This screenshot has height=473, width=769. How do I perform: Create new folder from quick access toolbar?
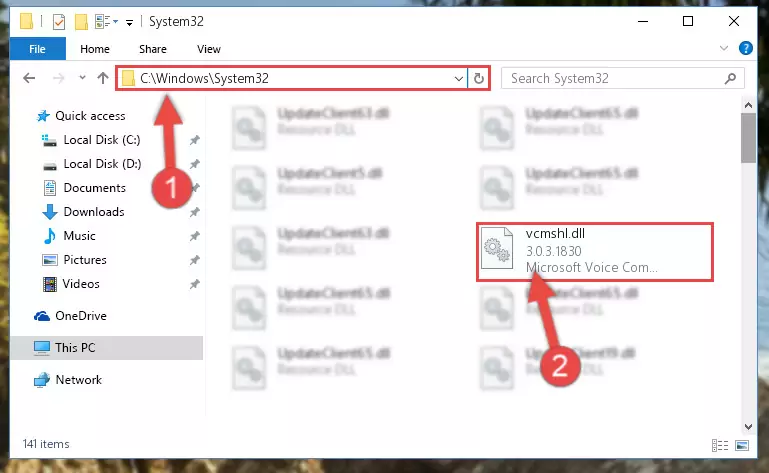[81, 22]
